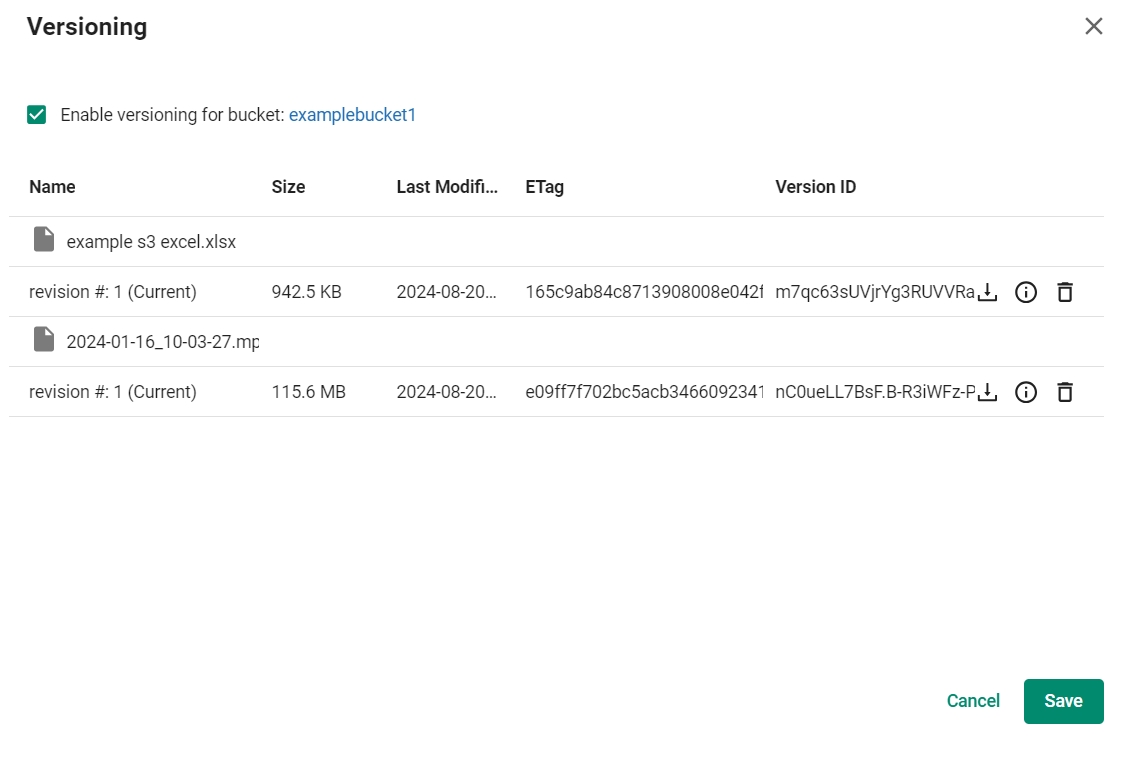Screen dimensions: 1139x757
Task: Download the example s3 excel.xlsx revision
Action: pos(988,292)
